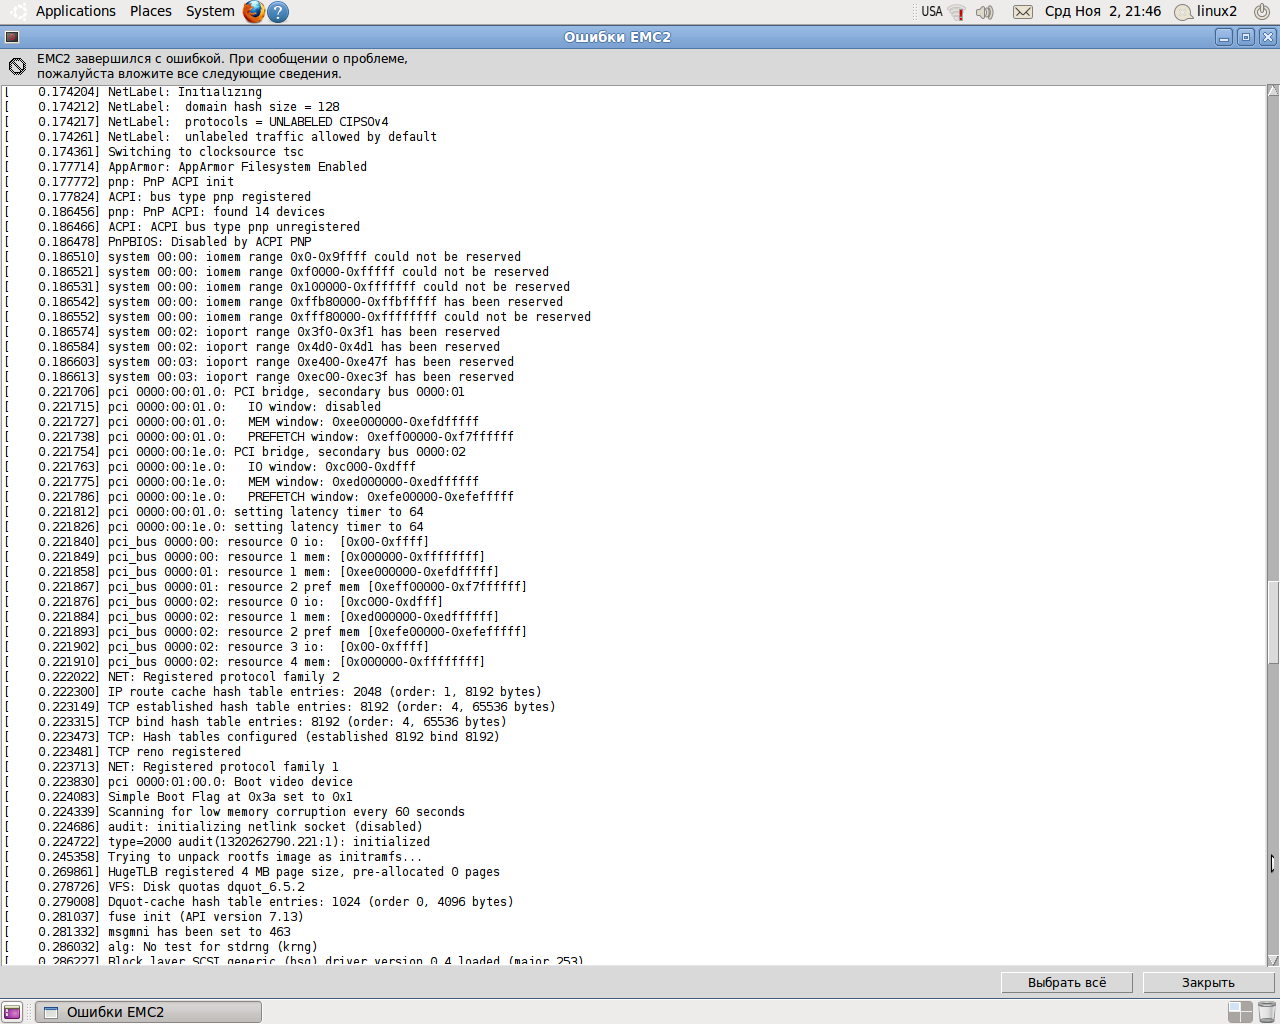Viewport: 1280px width, 1024px height.
Task: Click the workspace switcher
Action: coord(1240,1012)
